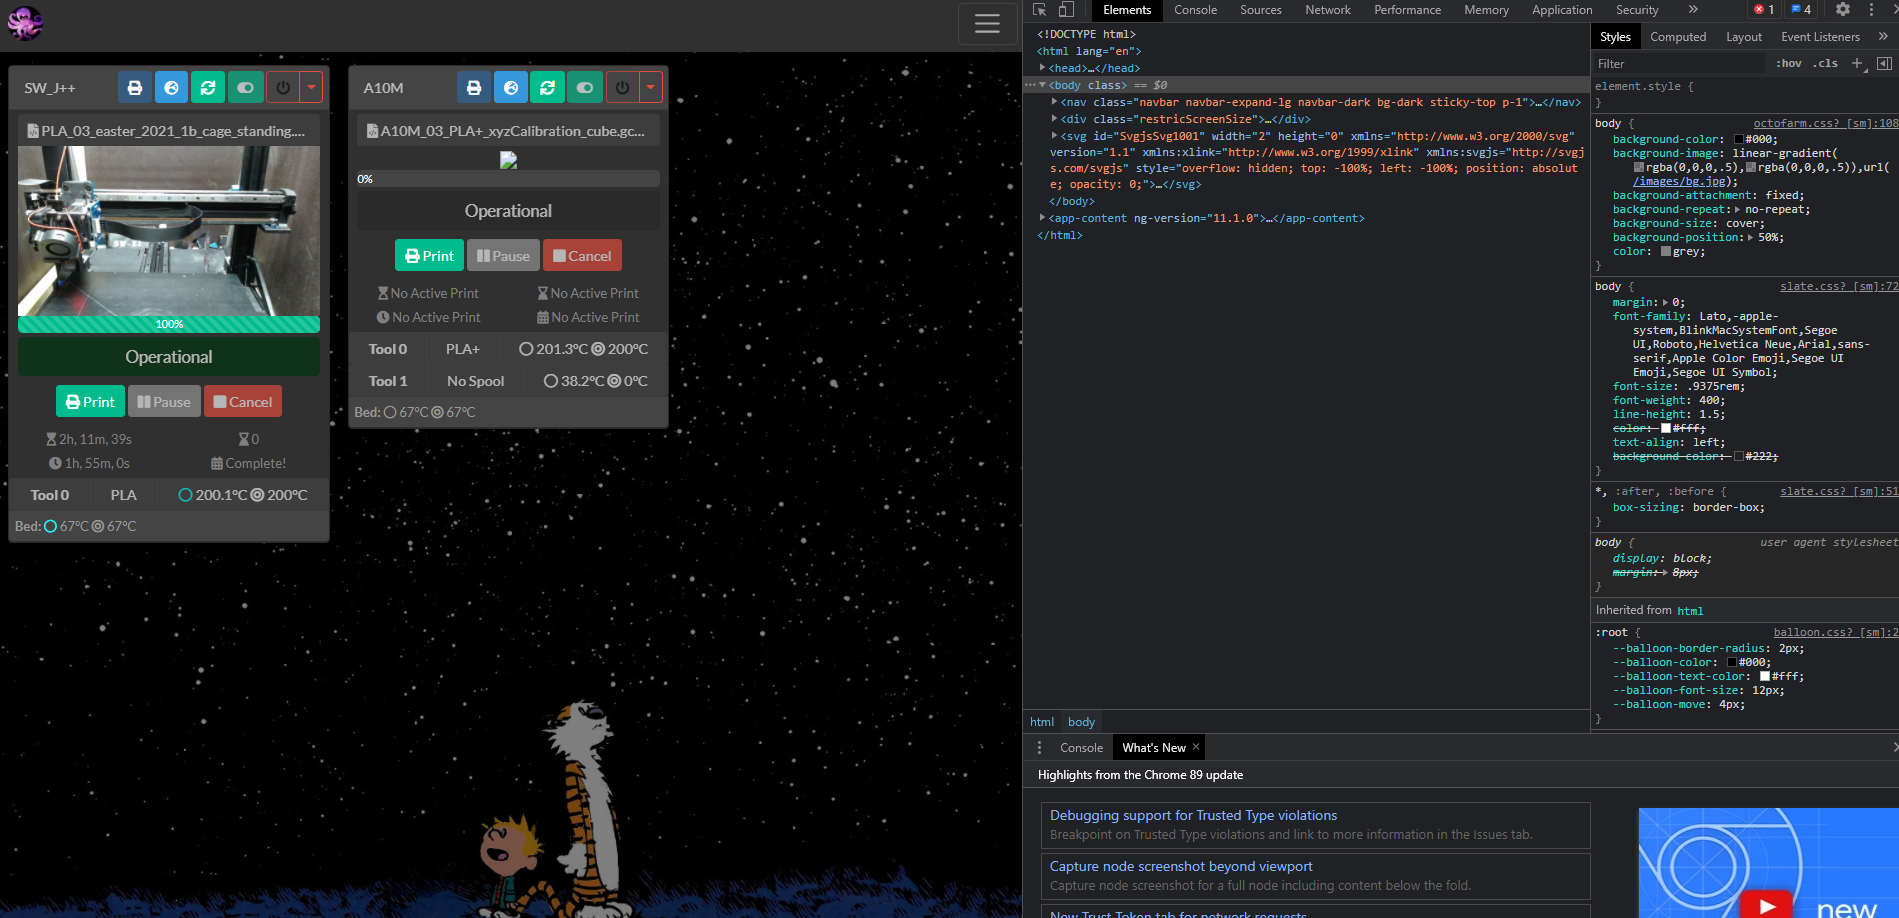
Task: Open the file manager for printer SW_J++
Action: (x=134, y=87)
